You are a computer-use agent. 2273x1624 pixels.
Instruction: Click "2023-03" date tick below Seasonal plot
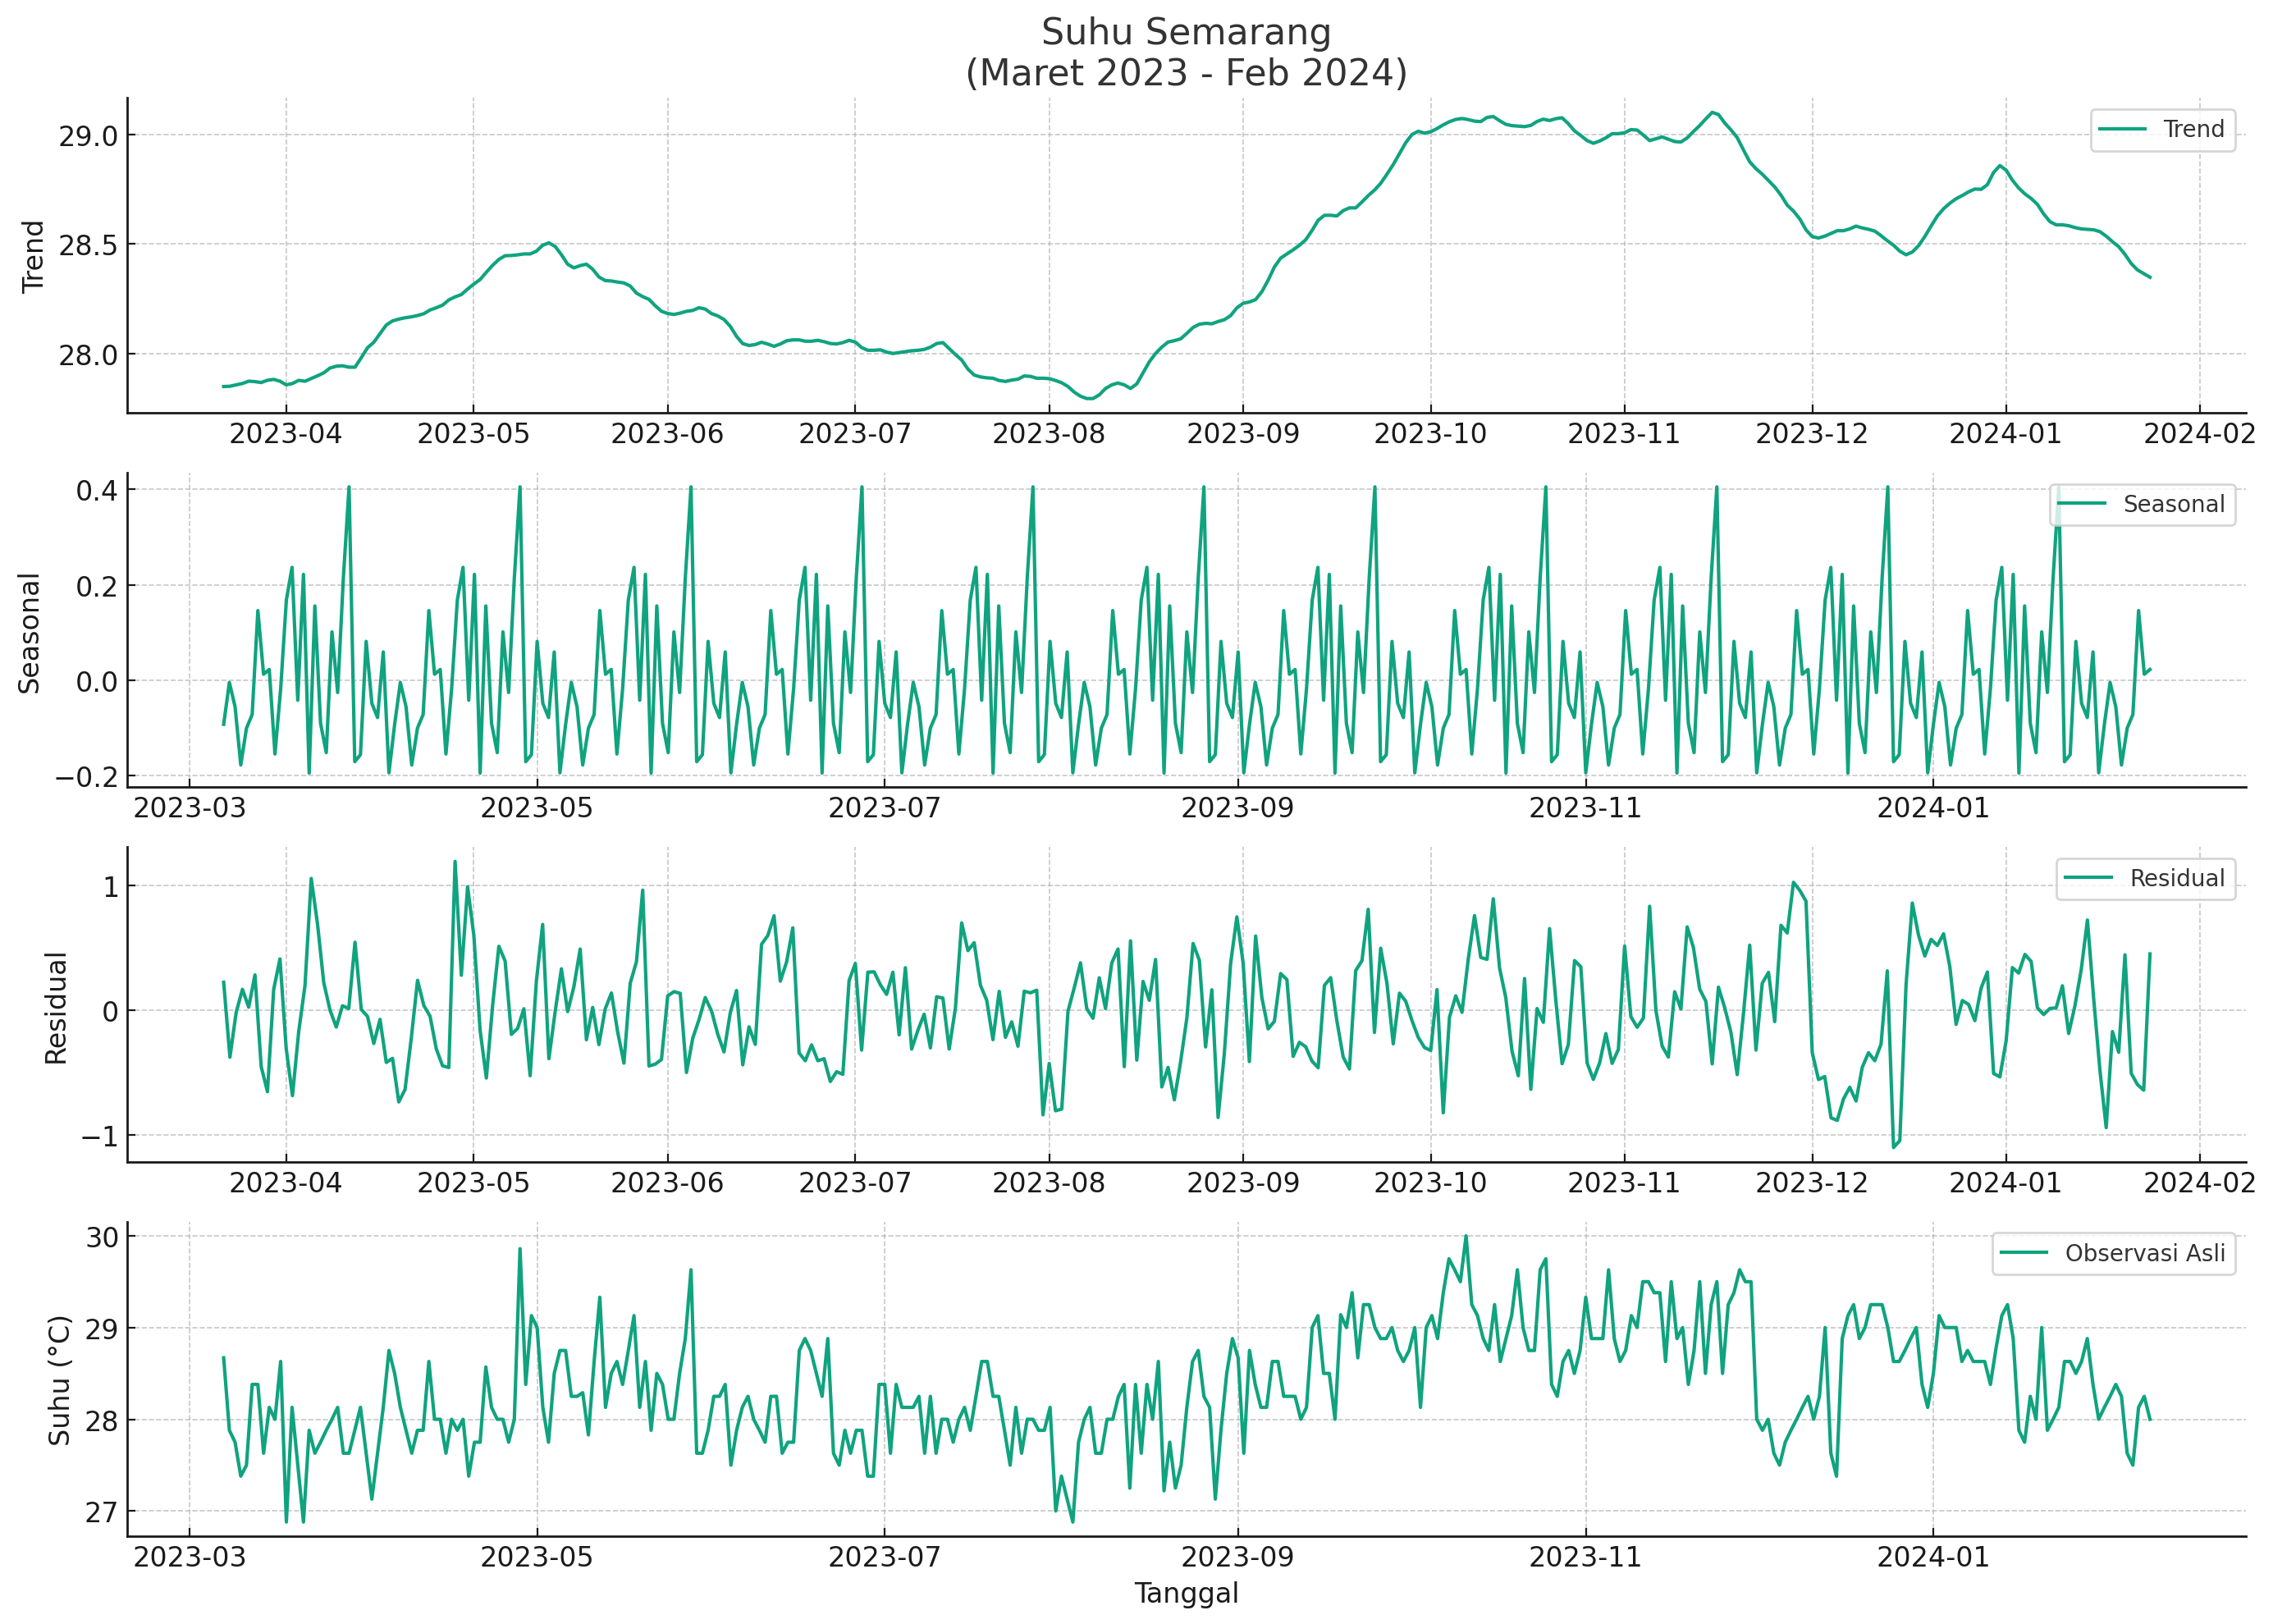point(189,808)
